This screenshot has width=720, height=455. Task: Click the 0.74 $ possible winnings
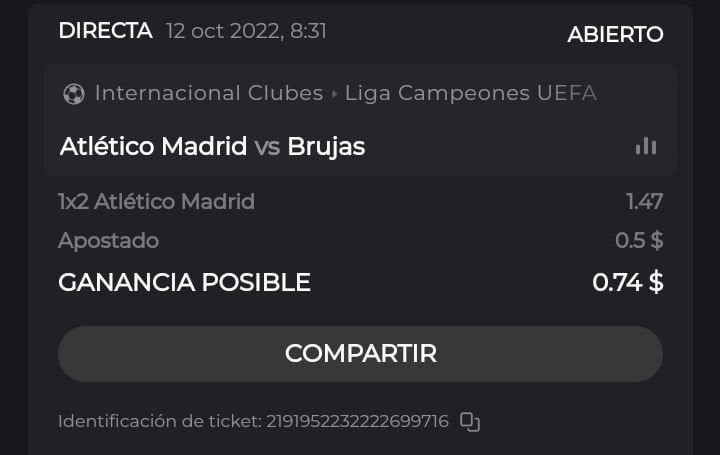coord(627,283)
